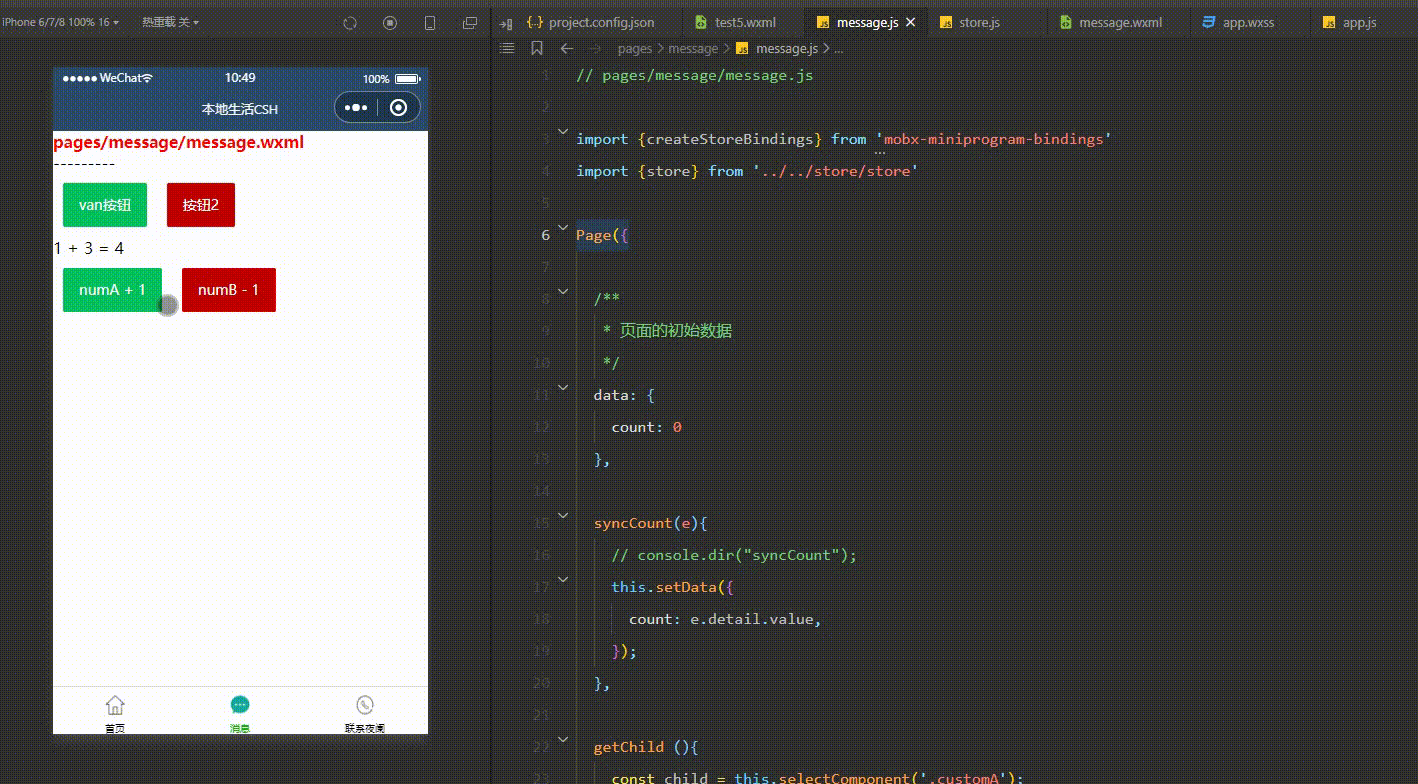
Task: Click the bookmark icon next to the breadcrumb
Action: [x=537, y=48]
